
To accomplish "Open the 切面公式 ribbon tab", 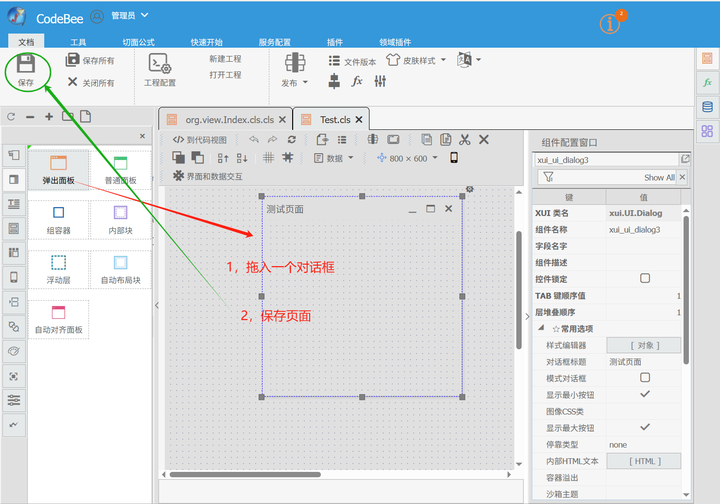I will tap(138, 42).
